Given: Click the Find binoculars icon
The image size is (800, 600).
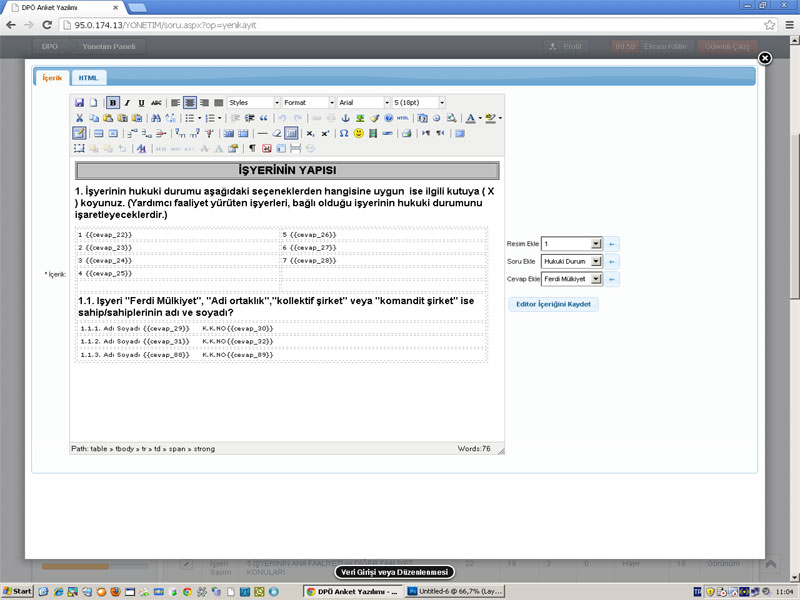Looking at the screenshot, I should pyautogui.click(x=156, y=118).
